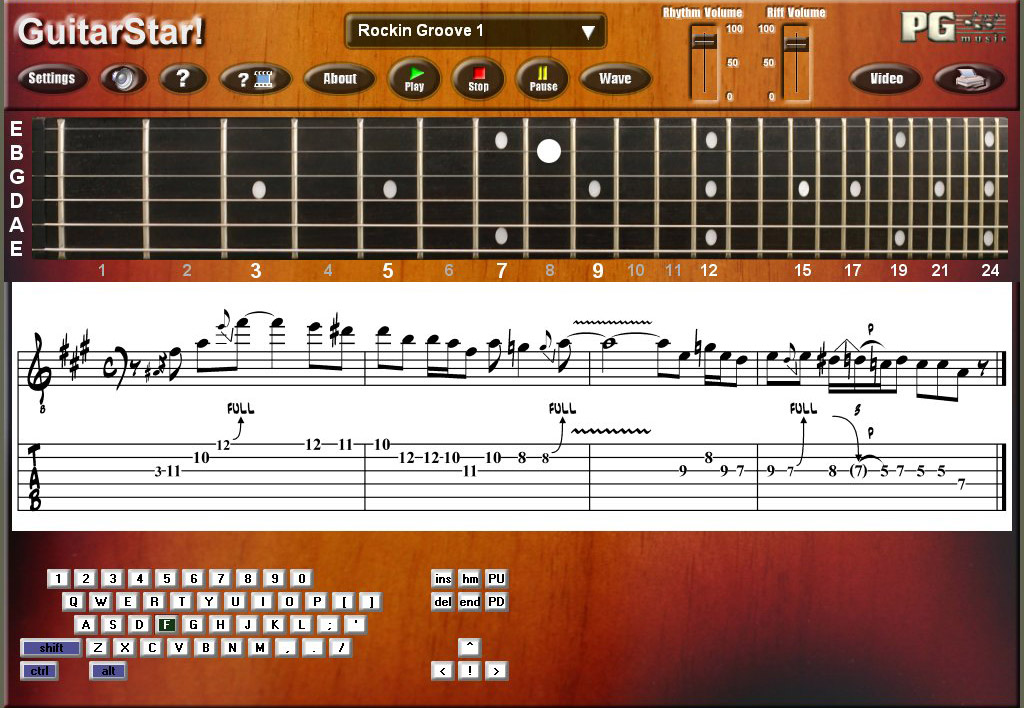The height and width of the screenshot is (708, 1024).
Task: Click the left bracket key
Action: click(x=344, y=602)
